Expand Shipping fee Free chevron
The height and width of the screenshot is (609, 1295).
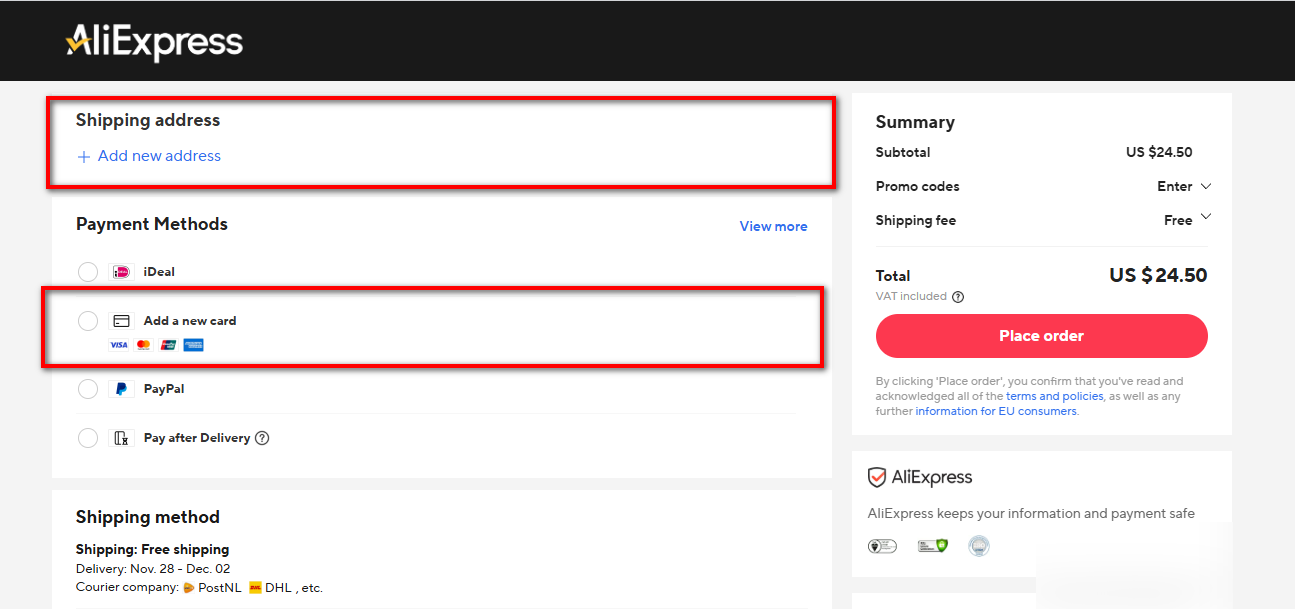(1205, 217)
